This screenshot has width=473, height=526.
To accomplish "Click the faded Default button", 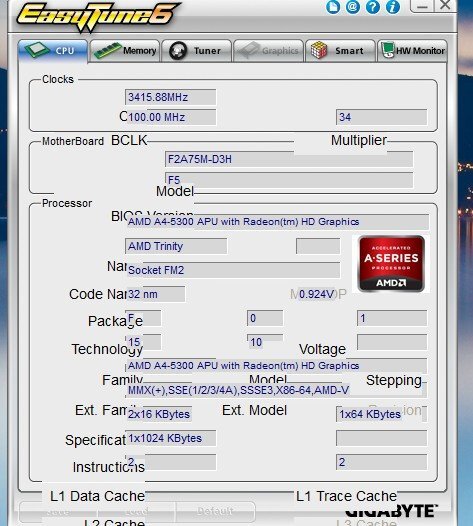I will (215, 512).
